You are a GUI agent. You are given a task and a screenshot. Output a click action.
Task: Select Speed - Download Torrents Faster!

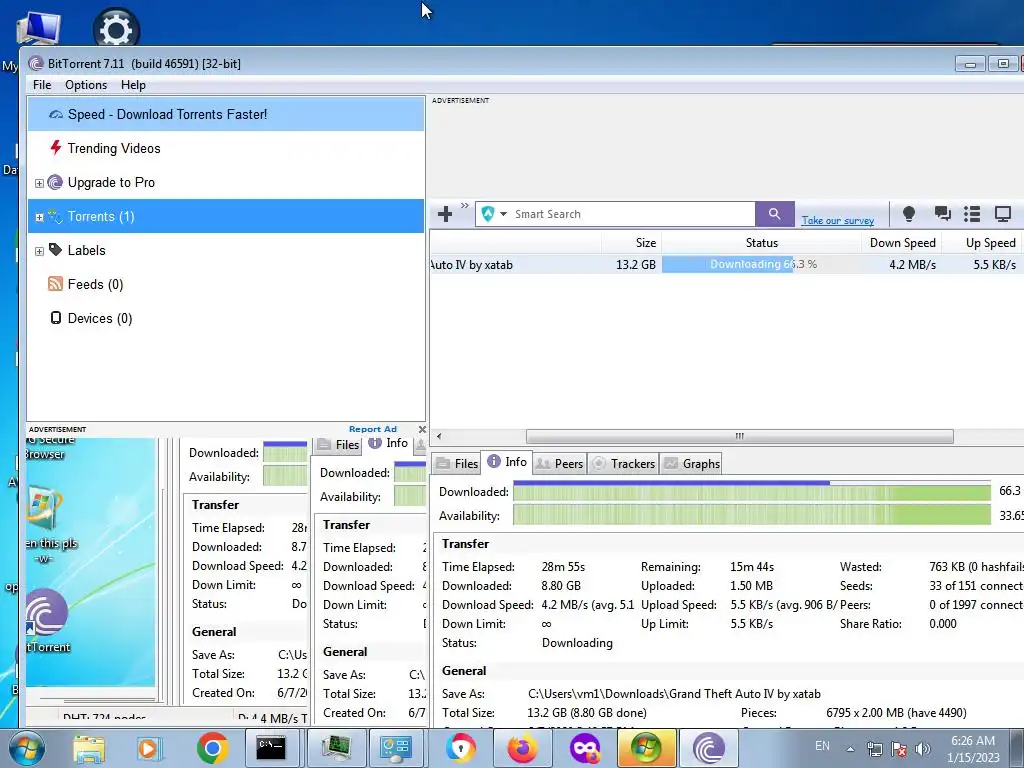pos(226,114)
